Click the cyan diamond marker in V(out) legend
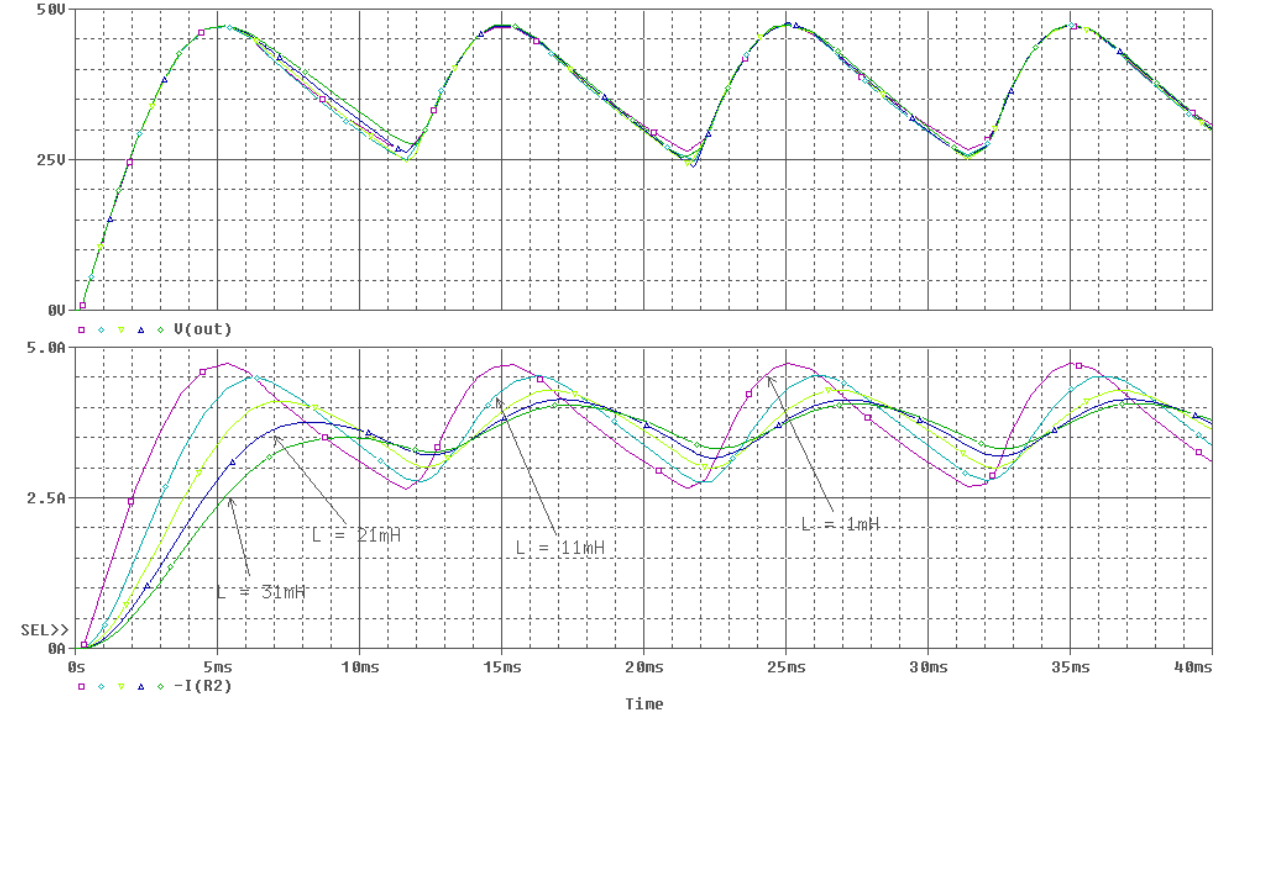1263x893 pixels. pos(101,329)
